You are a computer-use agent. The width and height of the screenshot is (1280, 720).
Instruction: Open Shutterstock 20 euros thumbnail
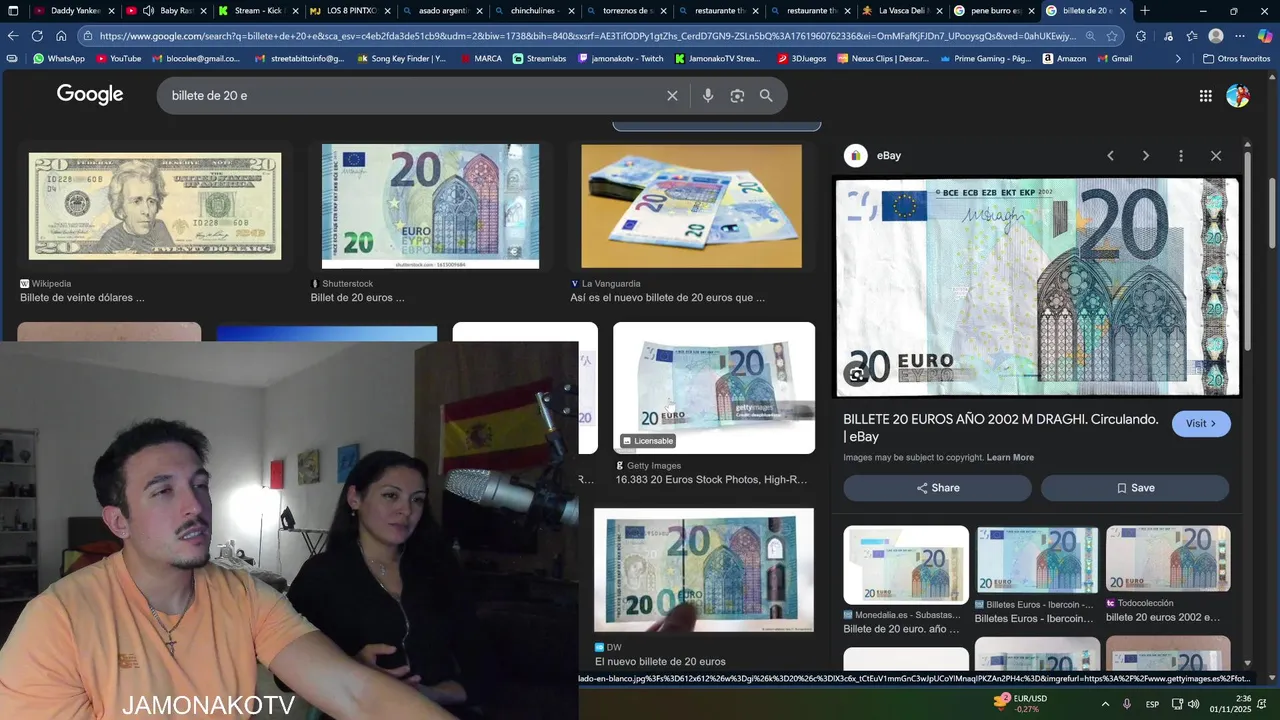[x=430, y=206]
